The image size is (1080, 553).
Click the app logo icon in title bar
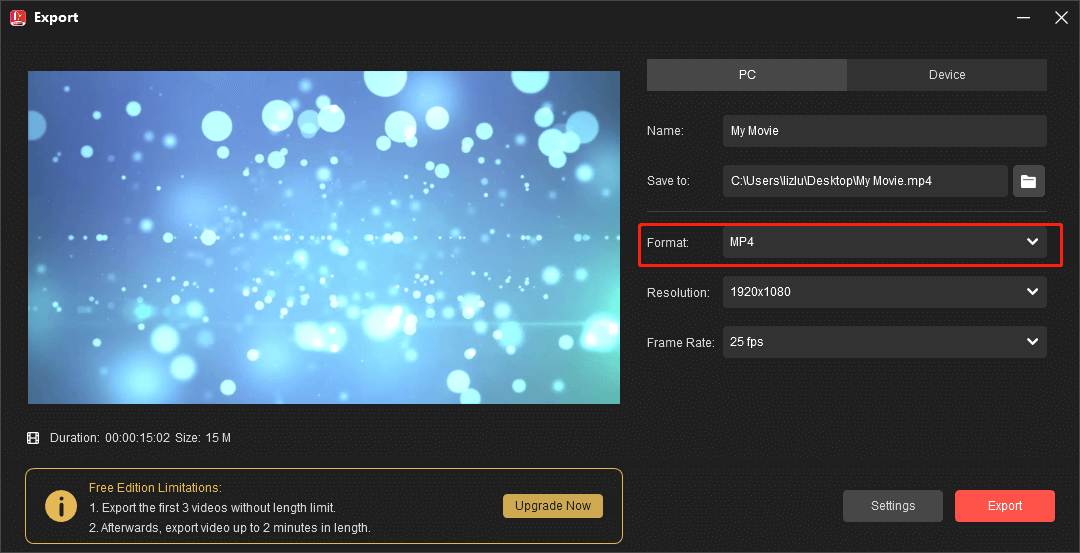[x=18, y=17]
